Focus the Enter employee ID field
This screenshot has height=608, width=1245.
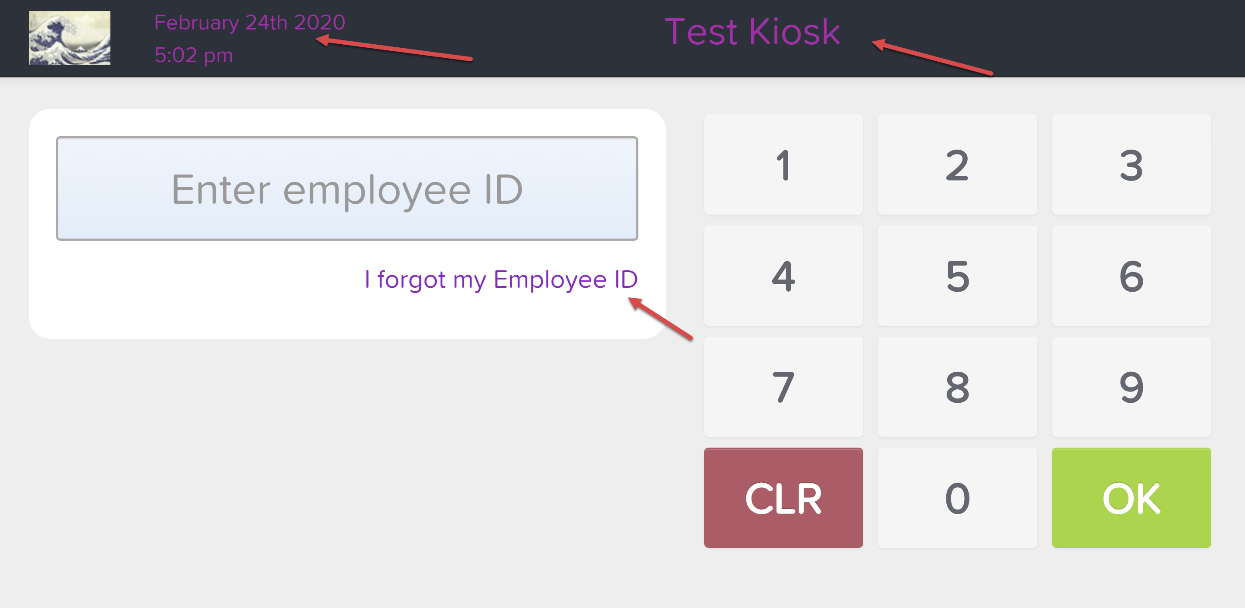point(347,189)
